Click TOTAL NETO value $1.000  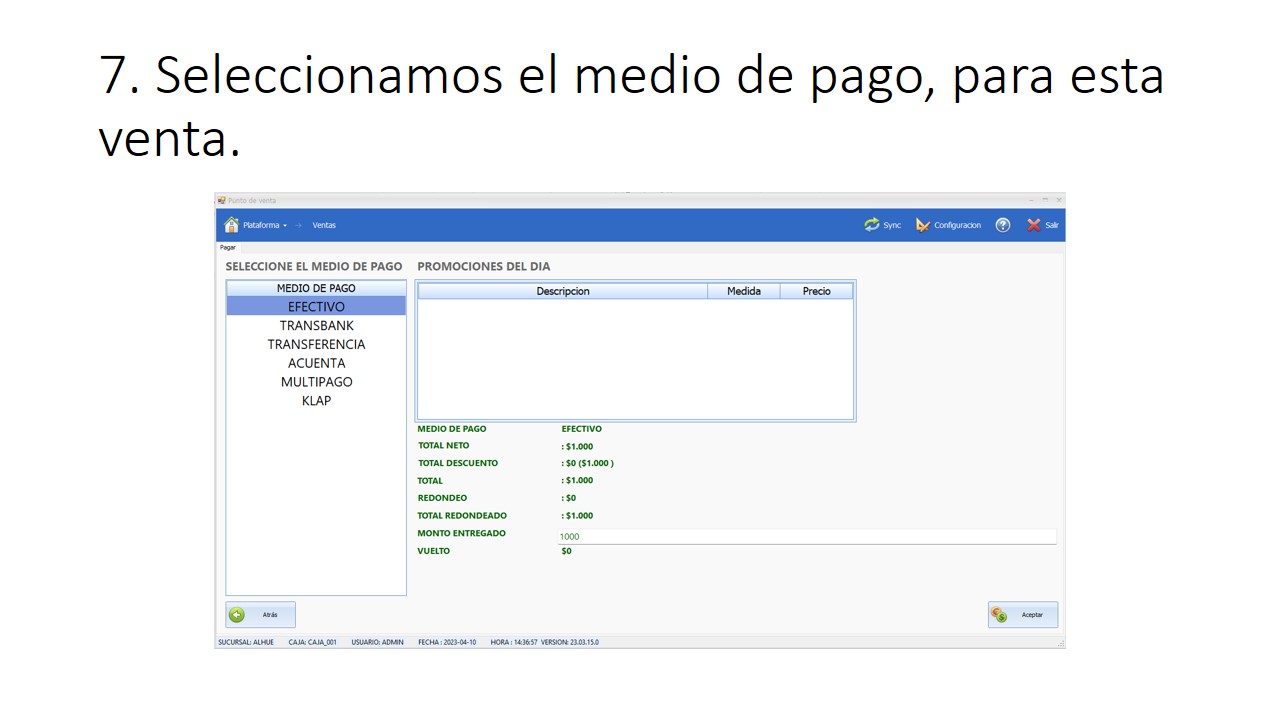pyautogui.click(x=577, y=446)
